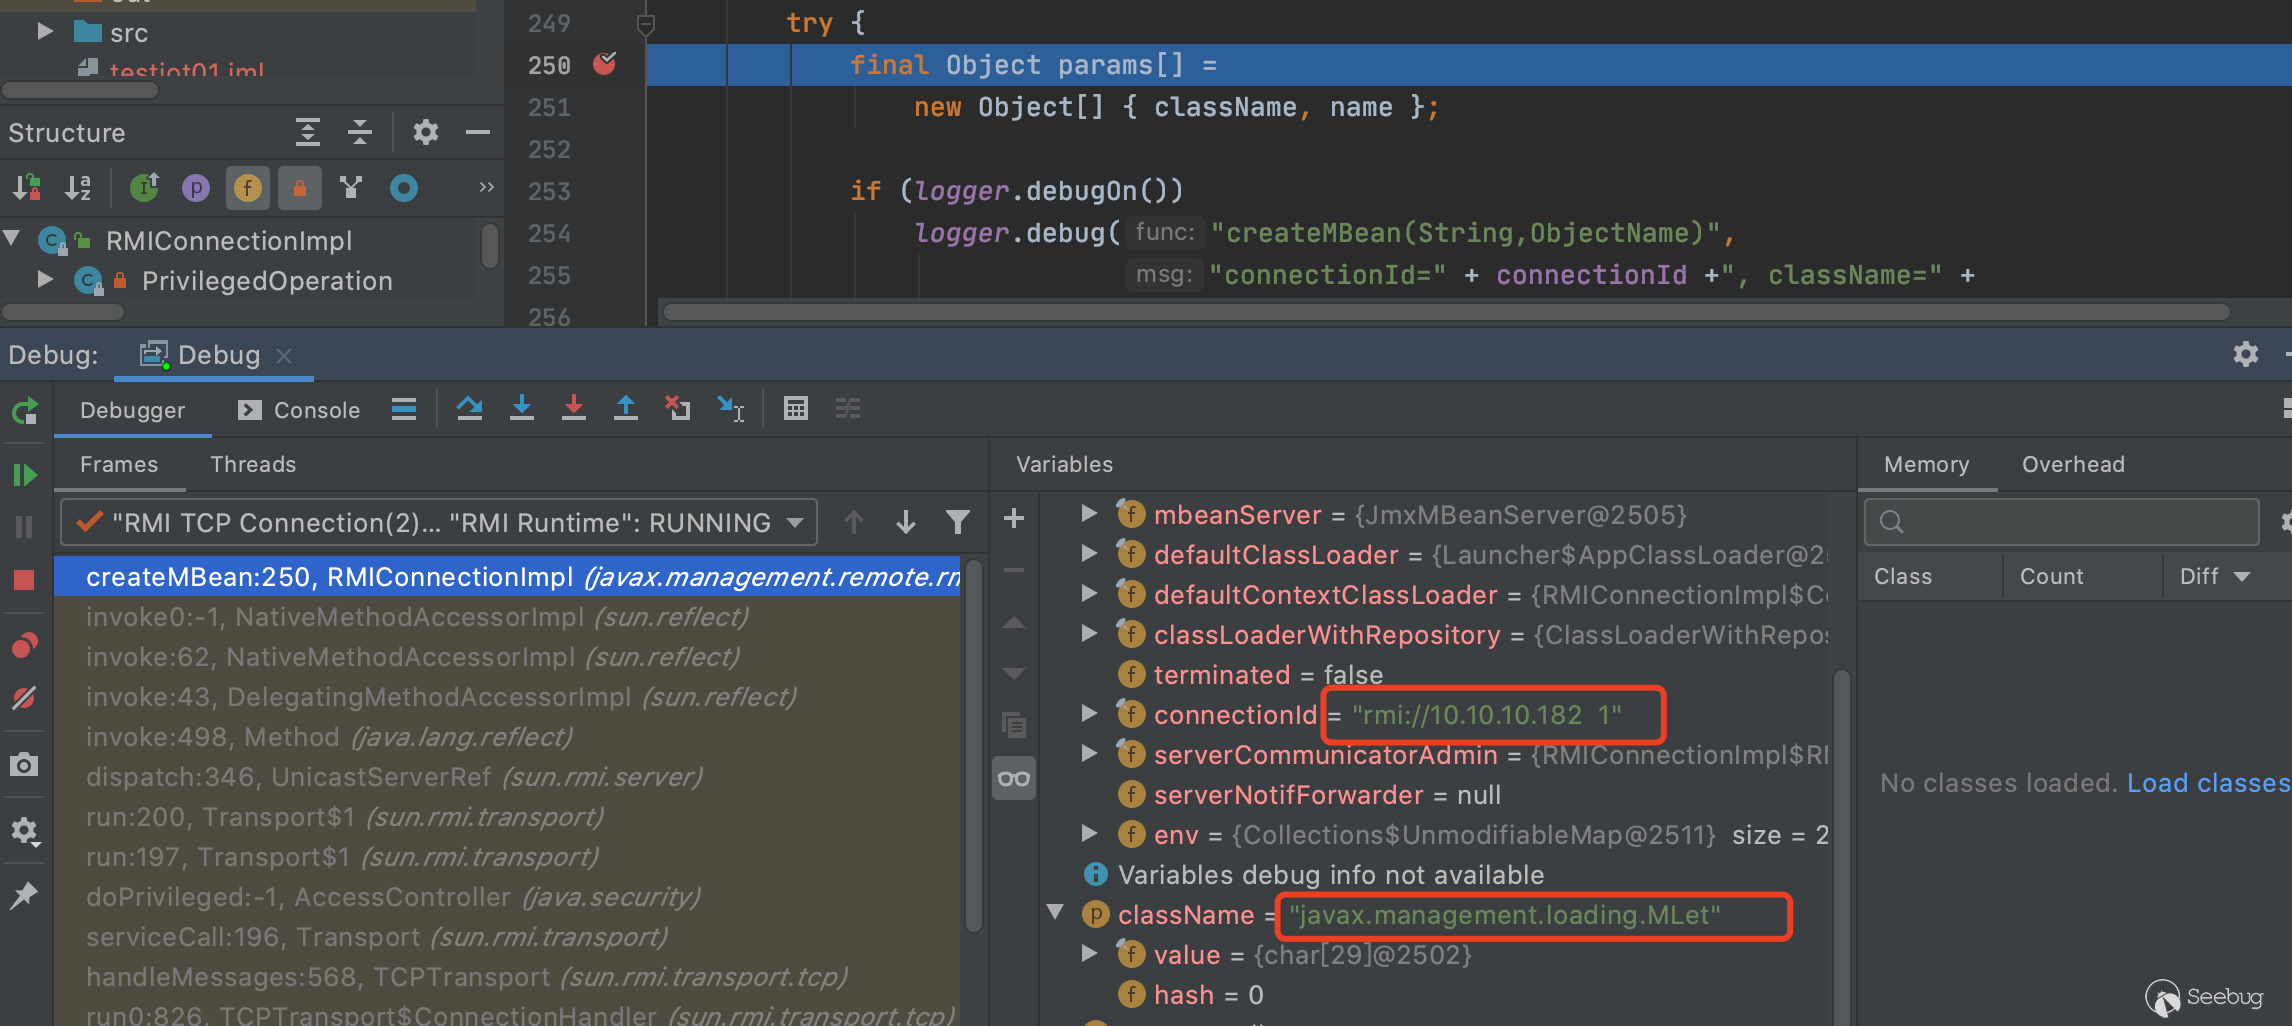Click the Step Into arrow icon
The image size is (2292, 1026).
coord(521,408)
